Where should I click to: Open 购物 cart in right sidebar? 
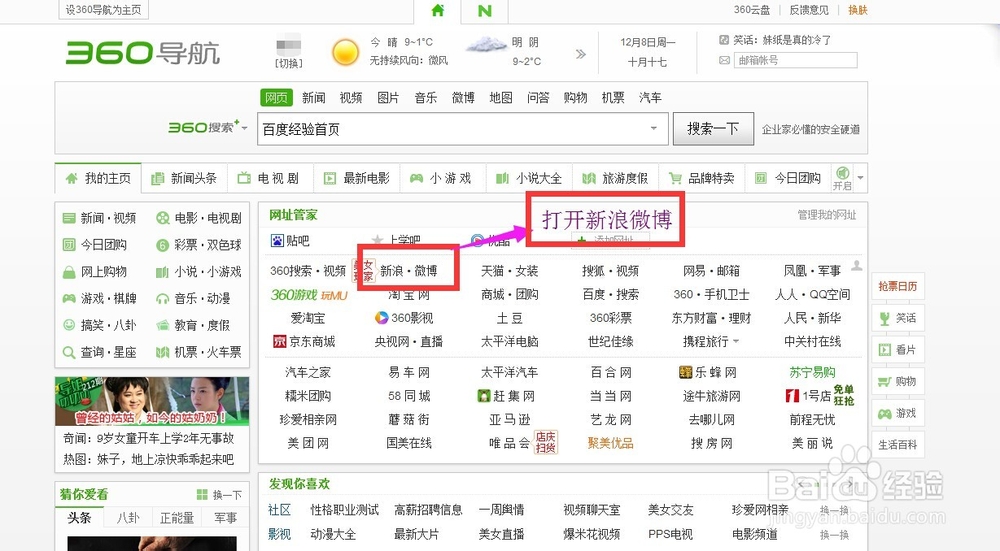[897, 381]
